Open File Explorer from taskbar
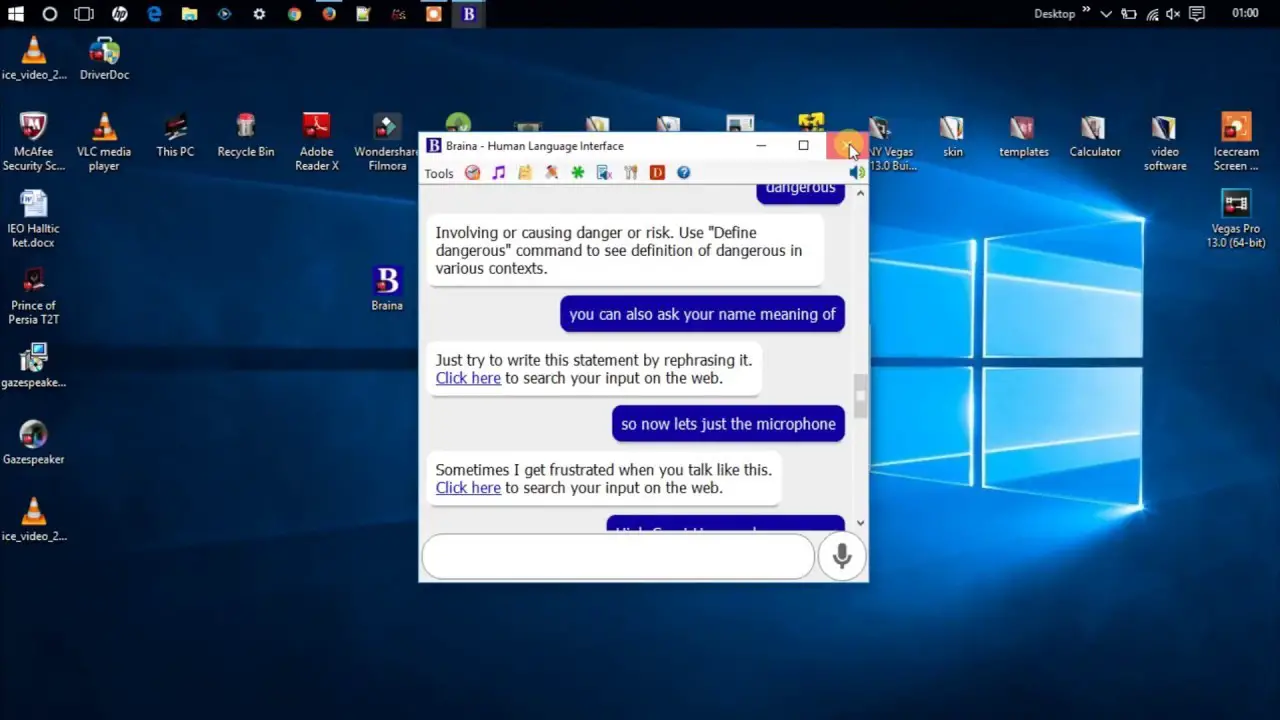 tap(189, 14)
